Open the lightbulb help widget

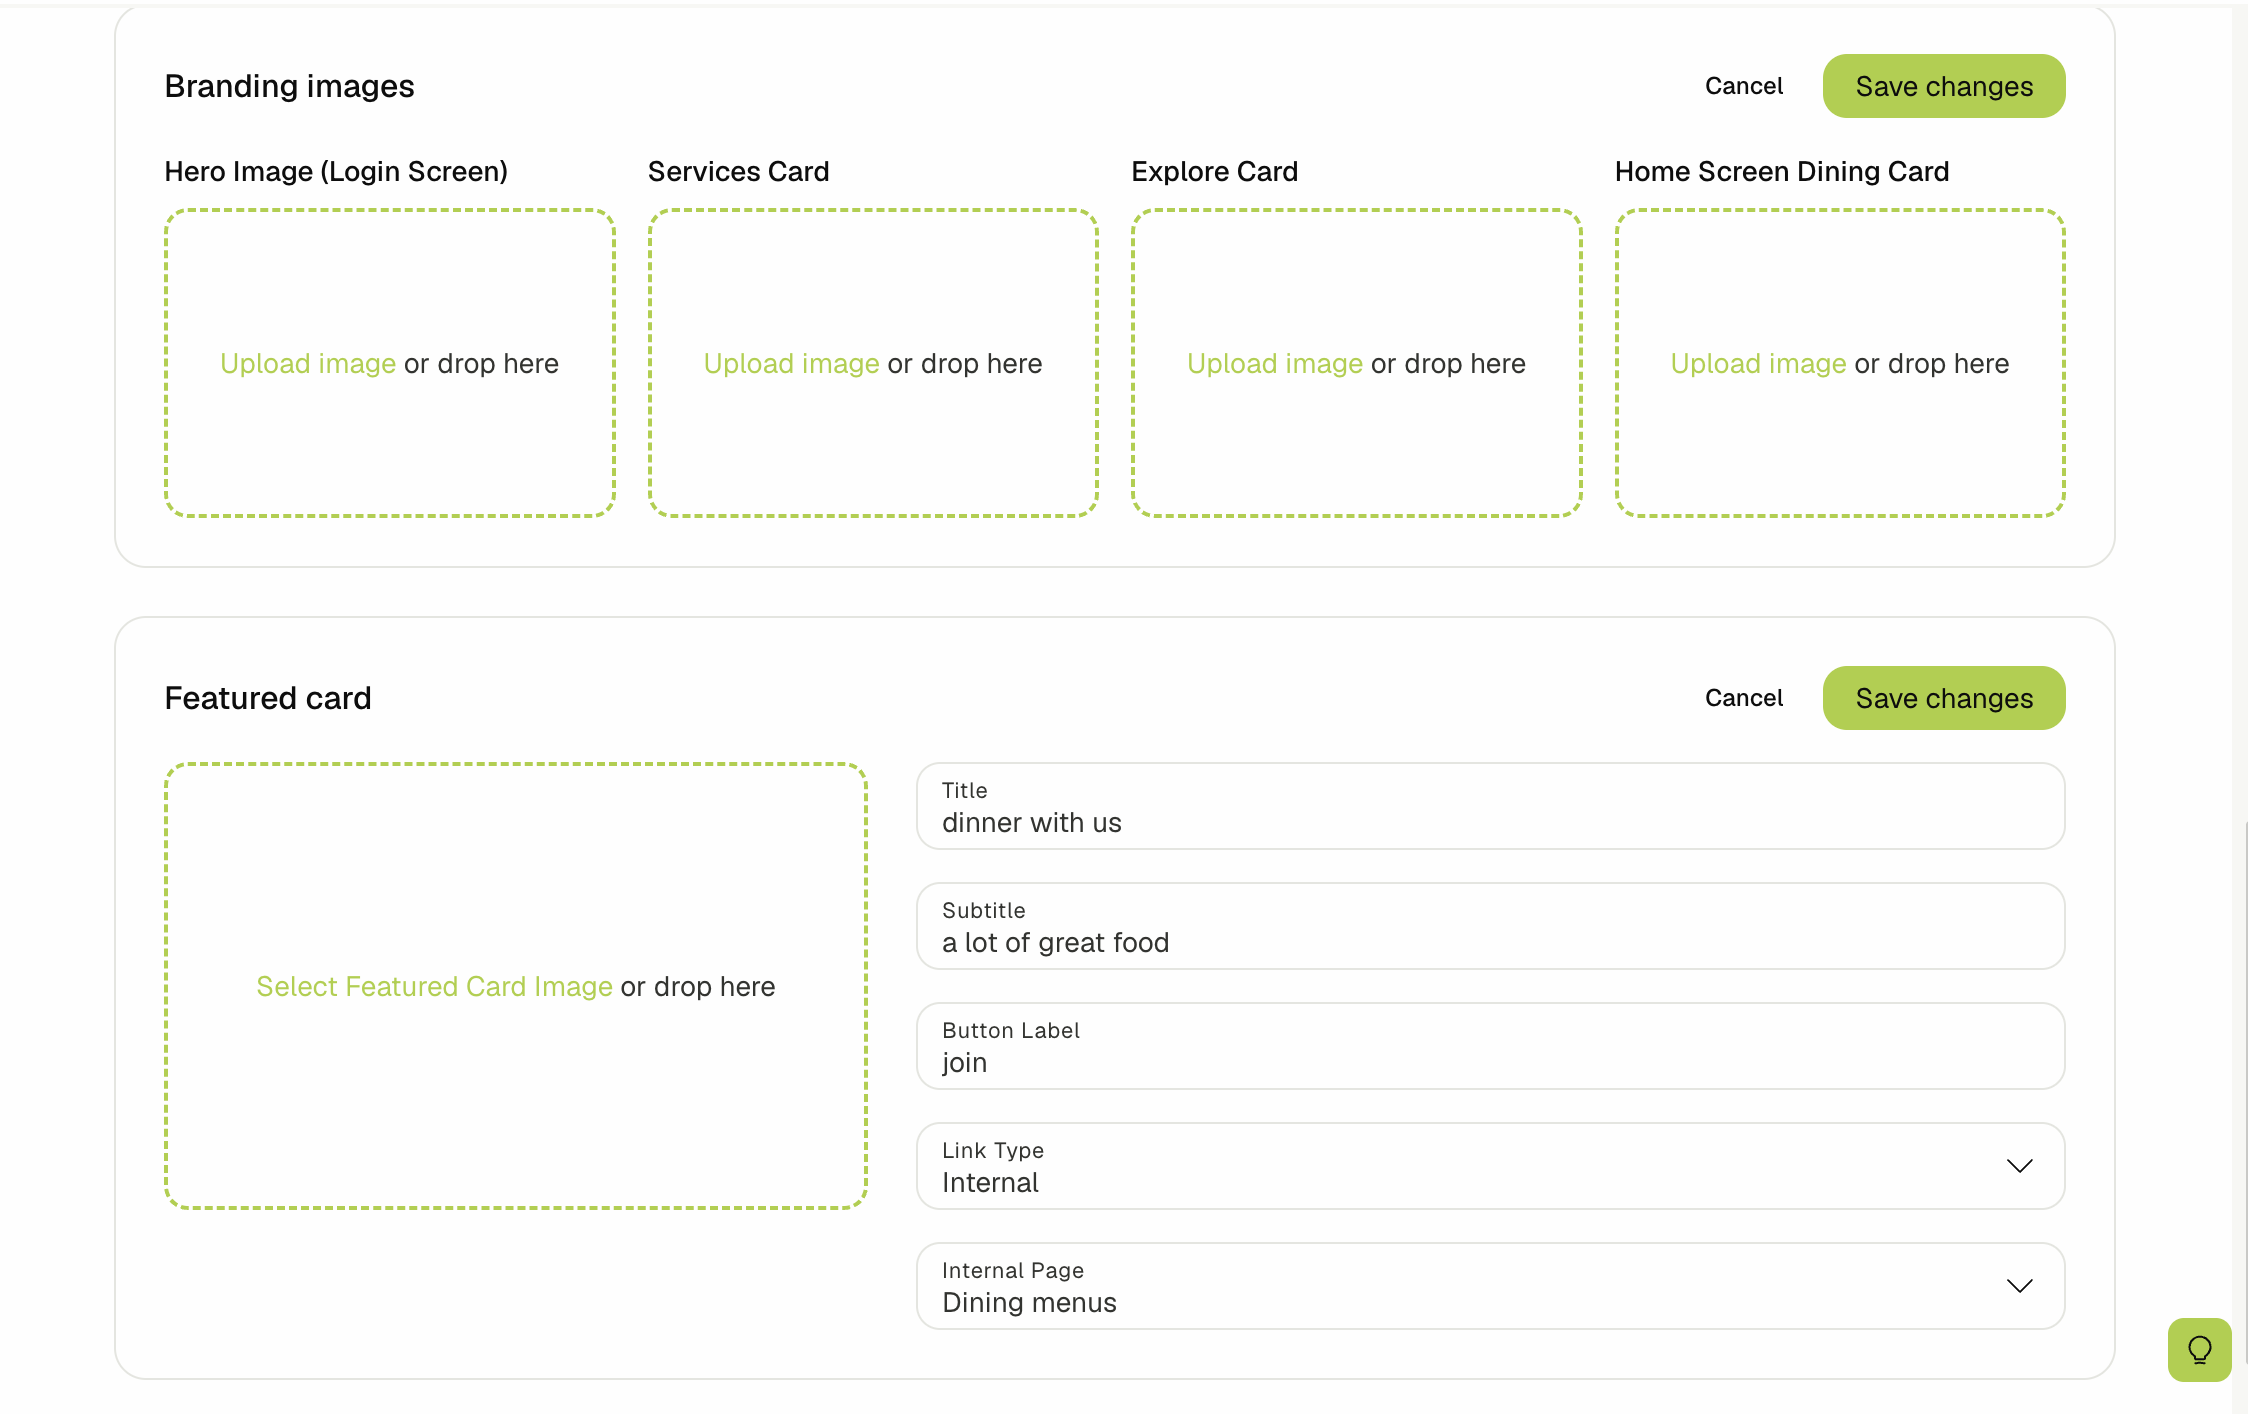pos(2199,1349)
